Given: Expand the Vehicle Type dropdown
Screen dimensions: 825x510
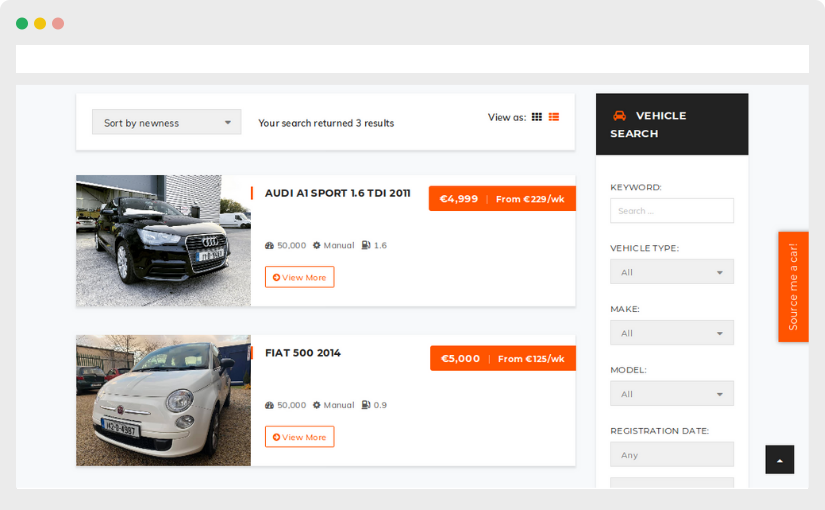Looking at the screenshot, I should coord(671,272).
